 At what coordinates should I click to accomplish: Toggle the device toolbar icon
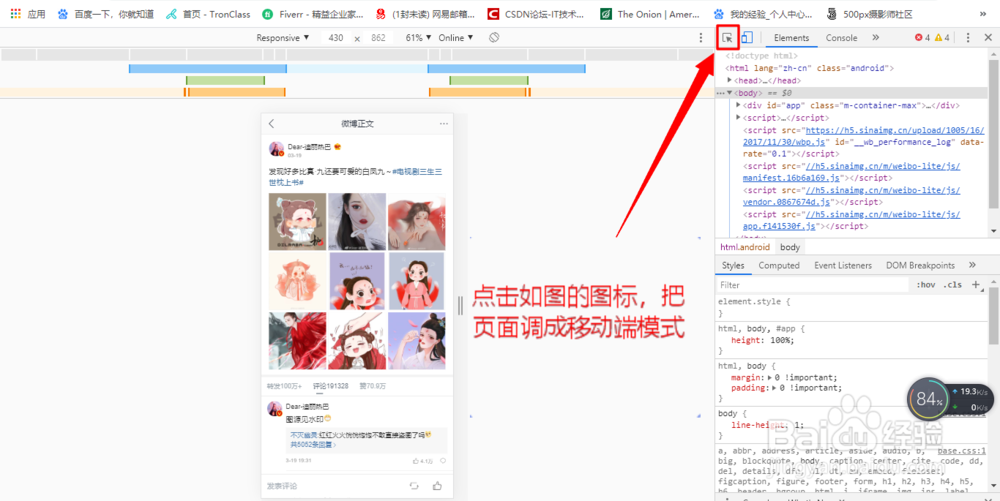pyautogui.click(x=747, y=38)
